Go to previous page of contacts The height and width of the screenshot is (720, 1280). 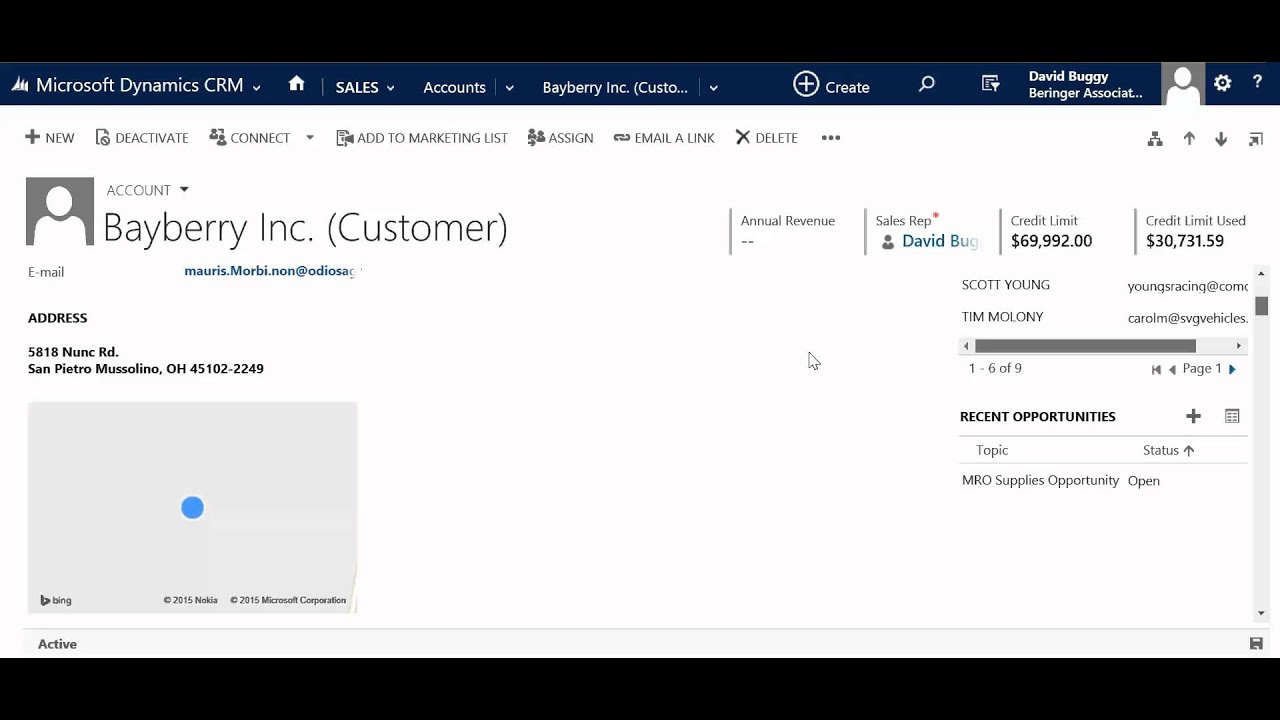click(1173, 370)
